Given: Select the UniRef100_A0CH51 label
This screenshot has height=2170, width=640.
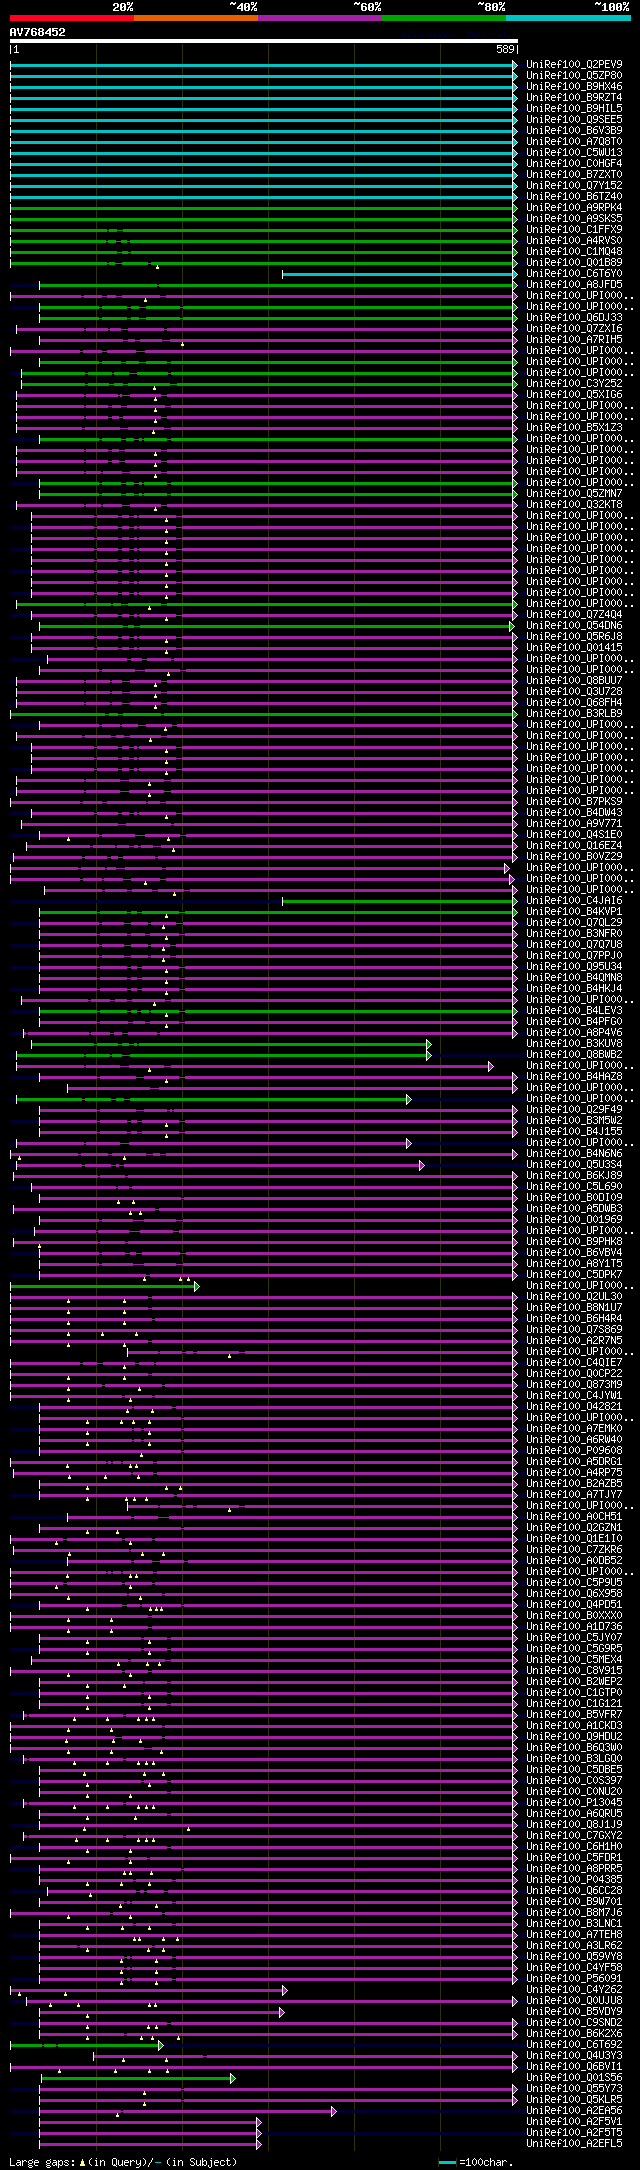Looking at the screenshot, I should pyautogui.click(x=574, y=1516).
